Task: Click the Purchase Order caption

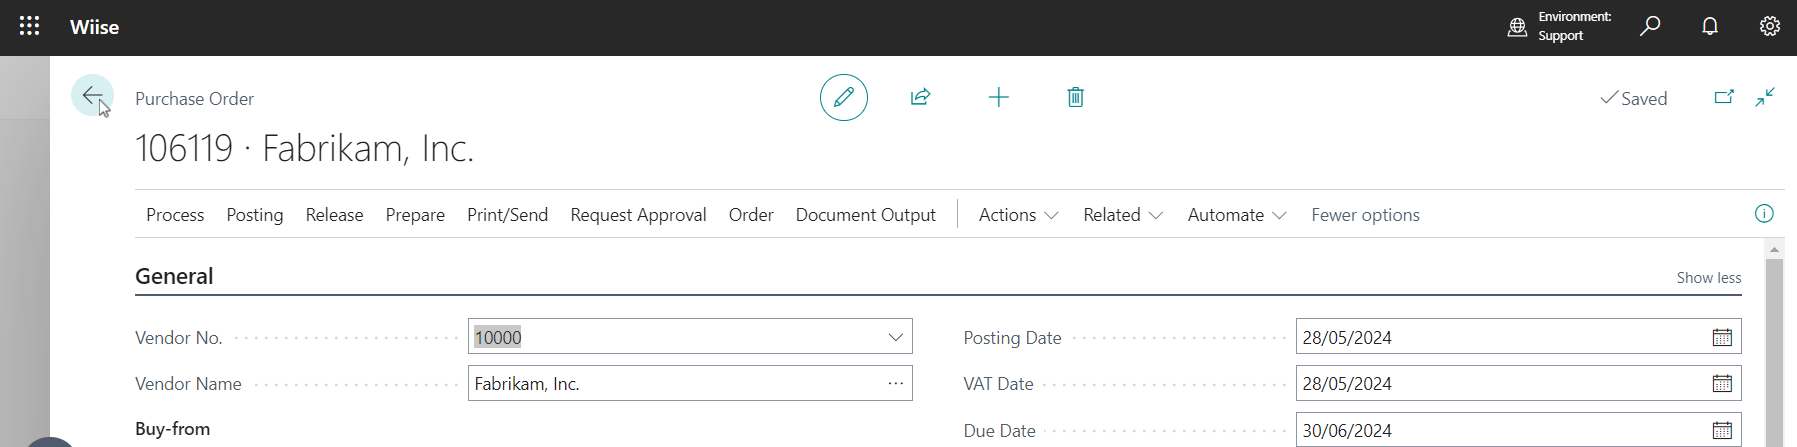Action: click(x=194, y=99)
